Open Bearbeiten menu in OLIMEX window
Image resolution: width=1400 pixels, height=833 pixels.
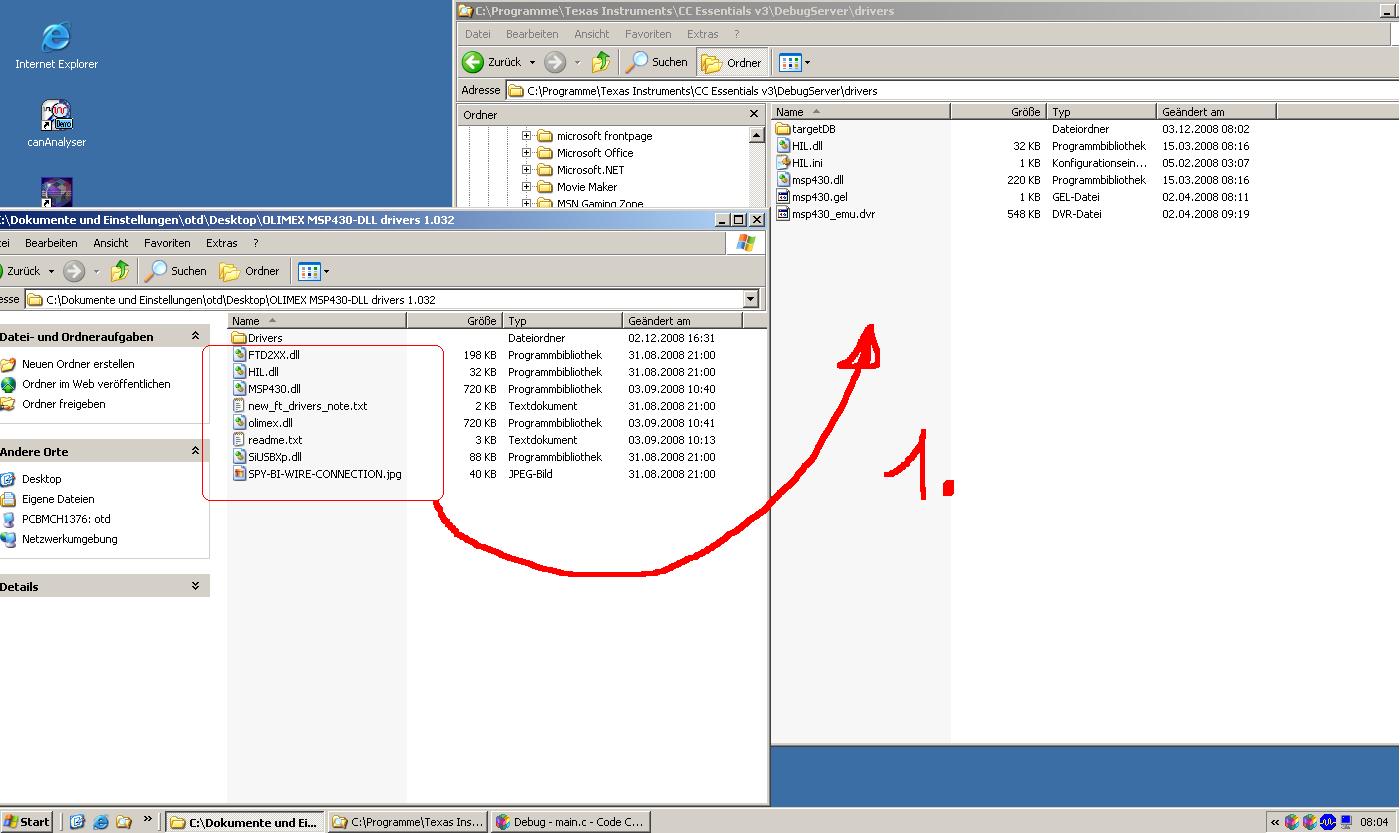[x=51, y=243]
